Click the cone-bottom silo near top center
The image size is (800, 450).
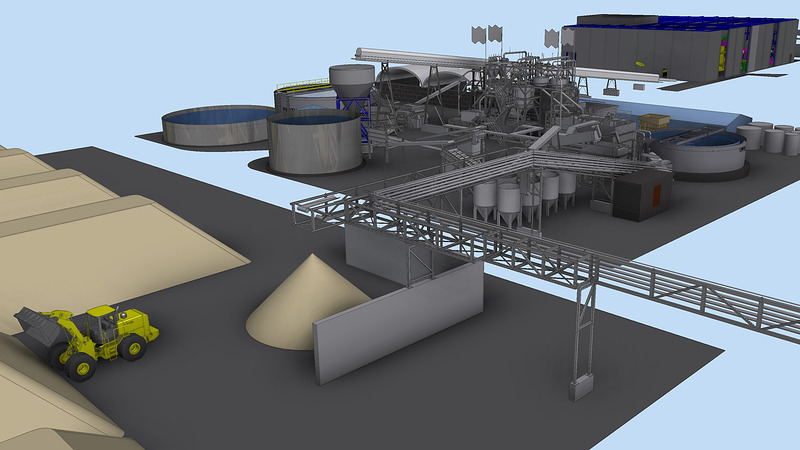[352, 84]
